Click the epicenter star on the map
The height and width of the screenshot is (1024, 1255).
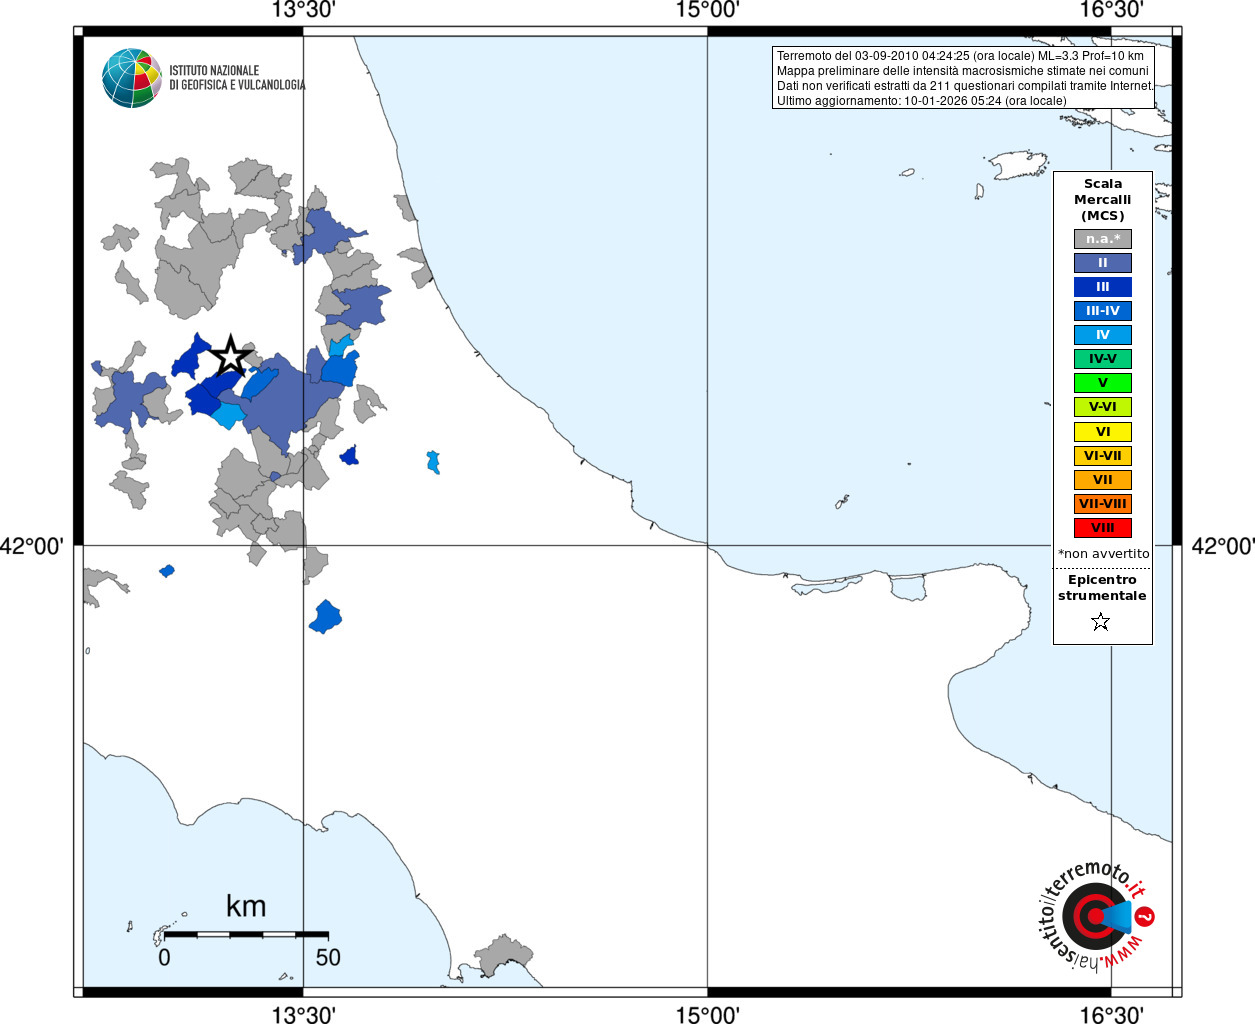tap(231, 356)
